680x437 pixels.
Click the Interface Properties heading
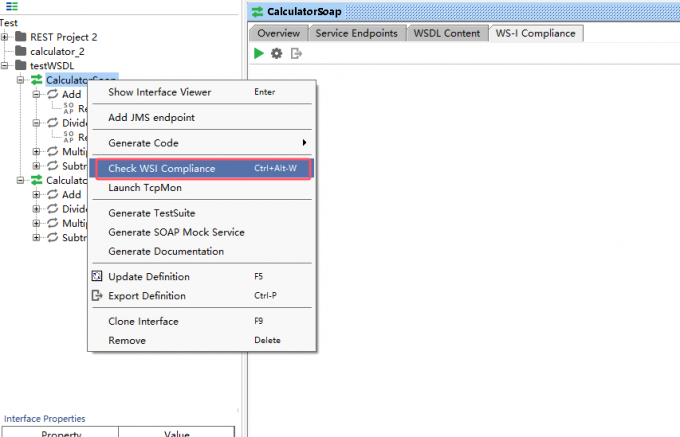pyautogui.click(x=45, y=418)
